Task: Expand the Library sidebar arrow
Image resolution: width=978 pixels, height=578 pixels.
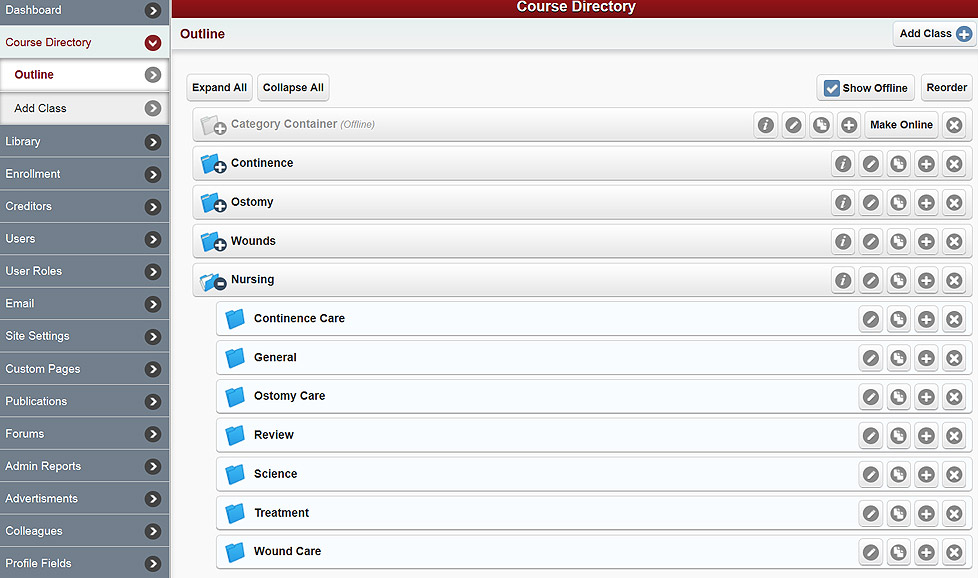Action: (153, 142)
